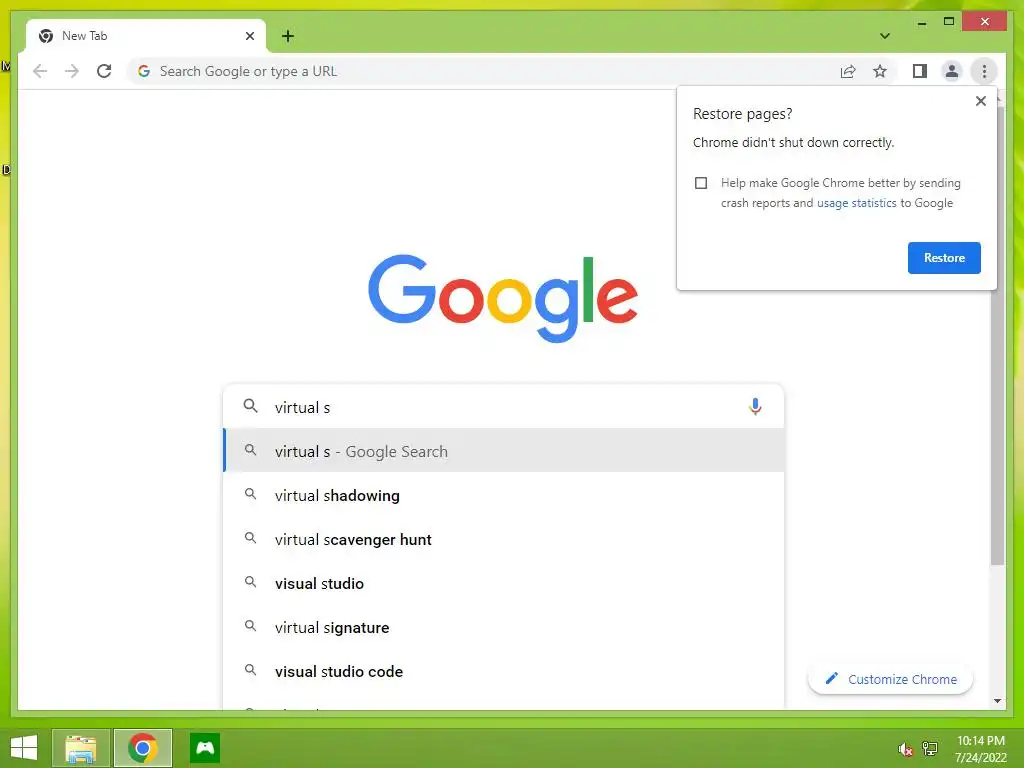Viewport: 1024px width, 768px height.
Task: Click the scrollbar down arrow
Action: pyautogui.click(x=997, y=701)
